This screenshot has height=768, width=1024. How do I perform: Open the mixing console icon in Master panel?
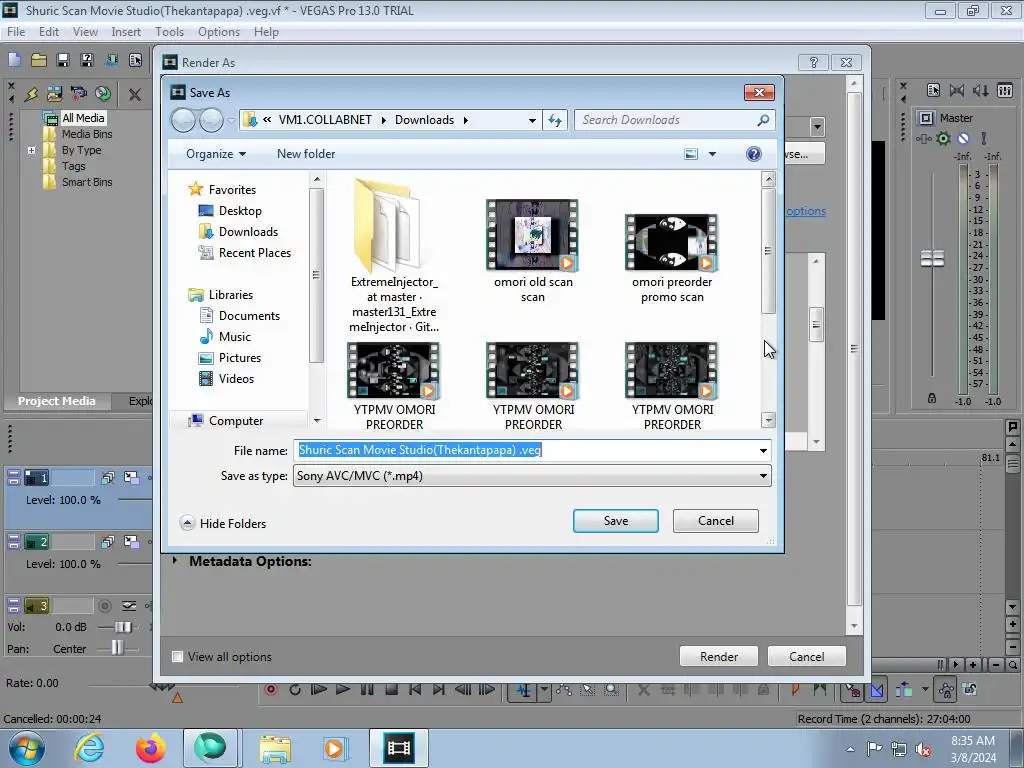tap(1004, 91)
